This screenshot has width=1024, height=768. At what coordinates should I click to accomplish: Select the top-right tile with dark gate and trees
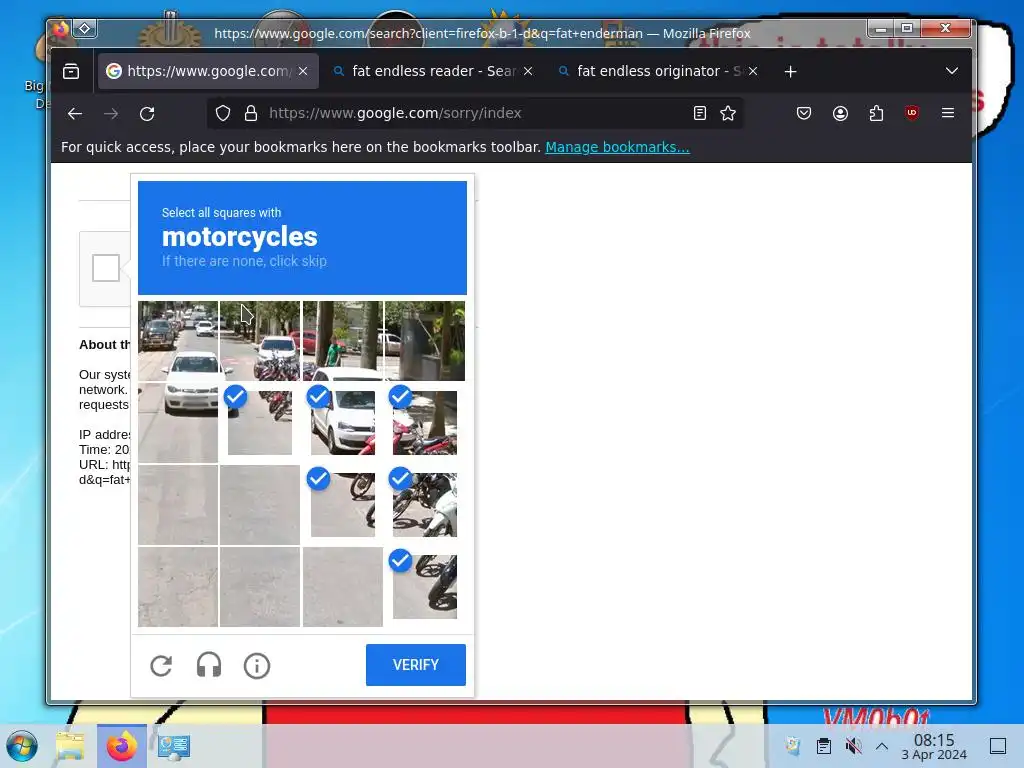coord(425,341)
